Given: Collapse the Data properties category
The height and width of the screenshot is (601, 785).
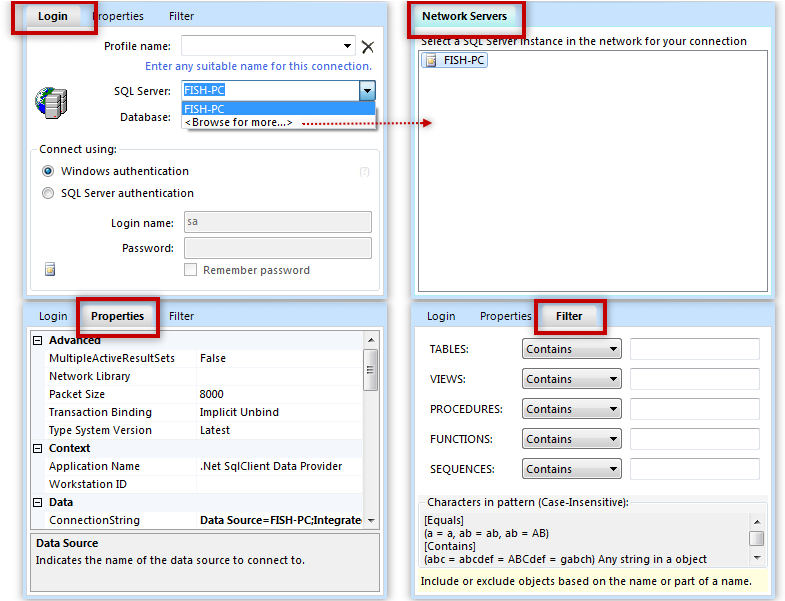Looking at the screenshot, I should [x=38, y=503].
